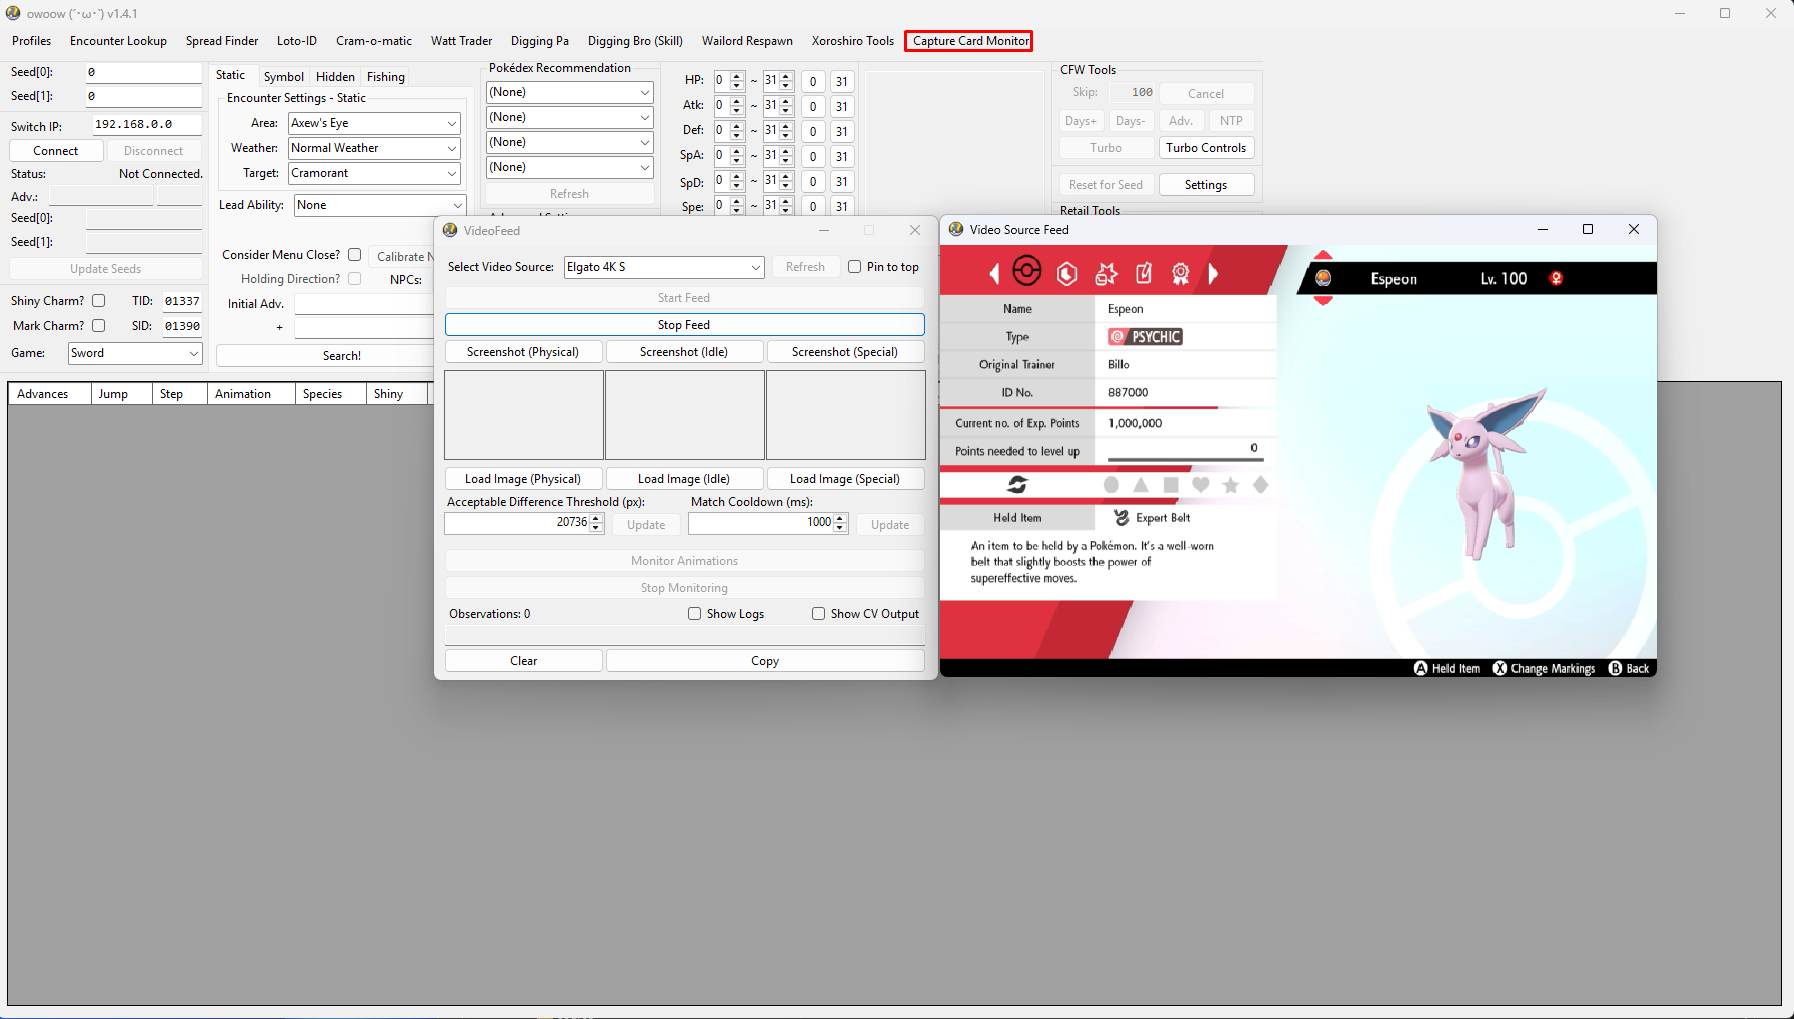This screenshot has height=1019, width=1794.
Task: Open the Target dropdown showing Cramorant
Action: tap(374, 173)
